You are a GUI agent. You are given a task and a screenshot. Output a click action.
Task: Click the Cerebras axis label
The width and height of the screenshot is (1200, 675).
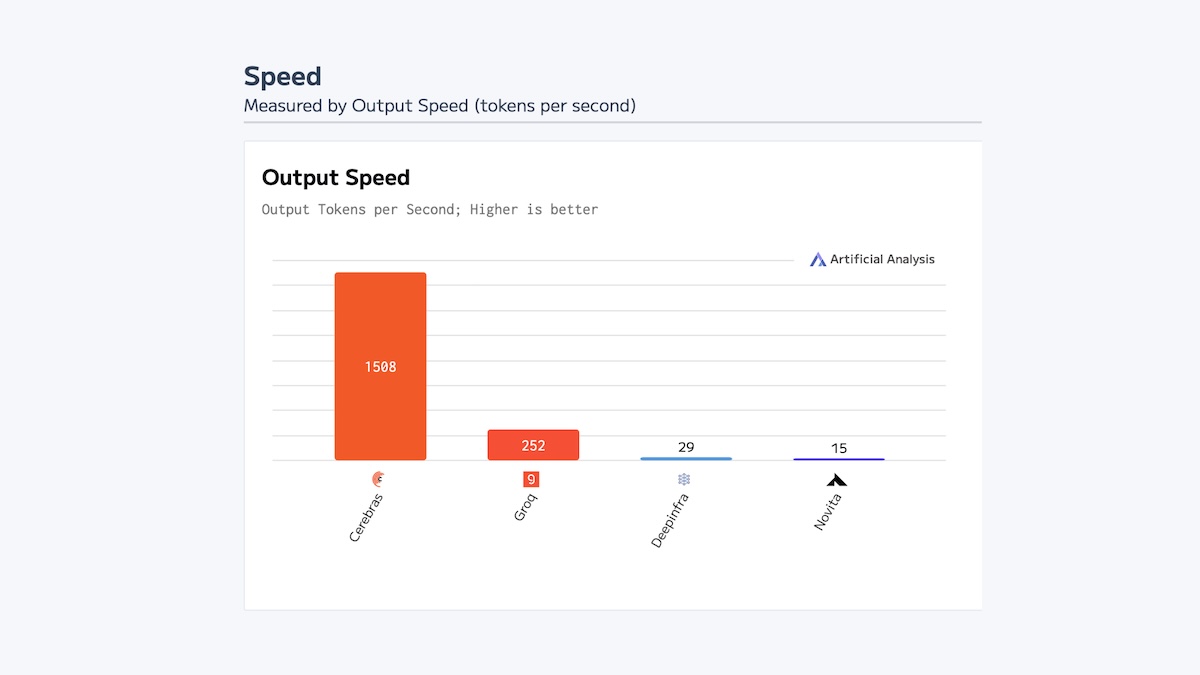pyautogui.click(x=366, y=517)
